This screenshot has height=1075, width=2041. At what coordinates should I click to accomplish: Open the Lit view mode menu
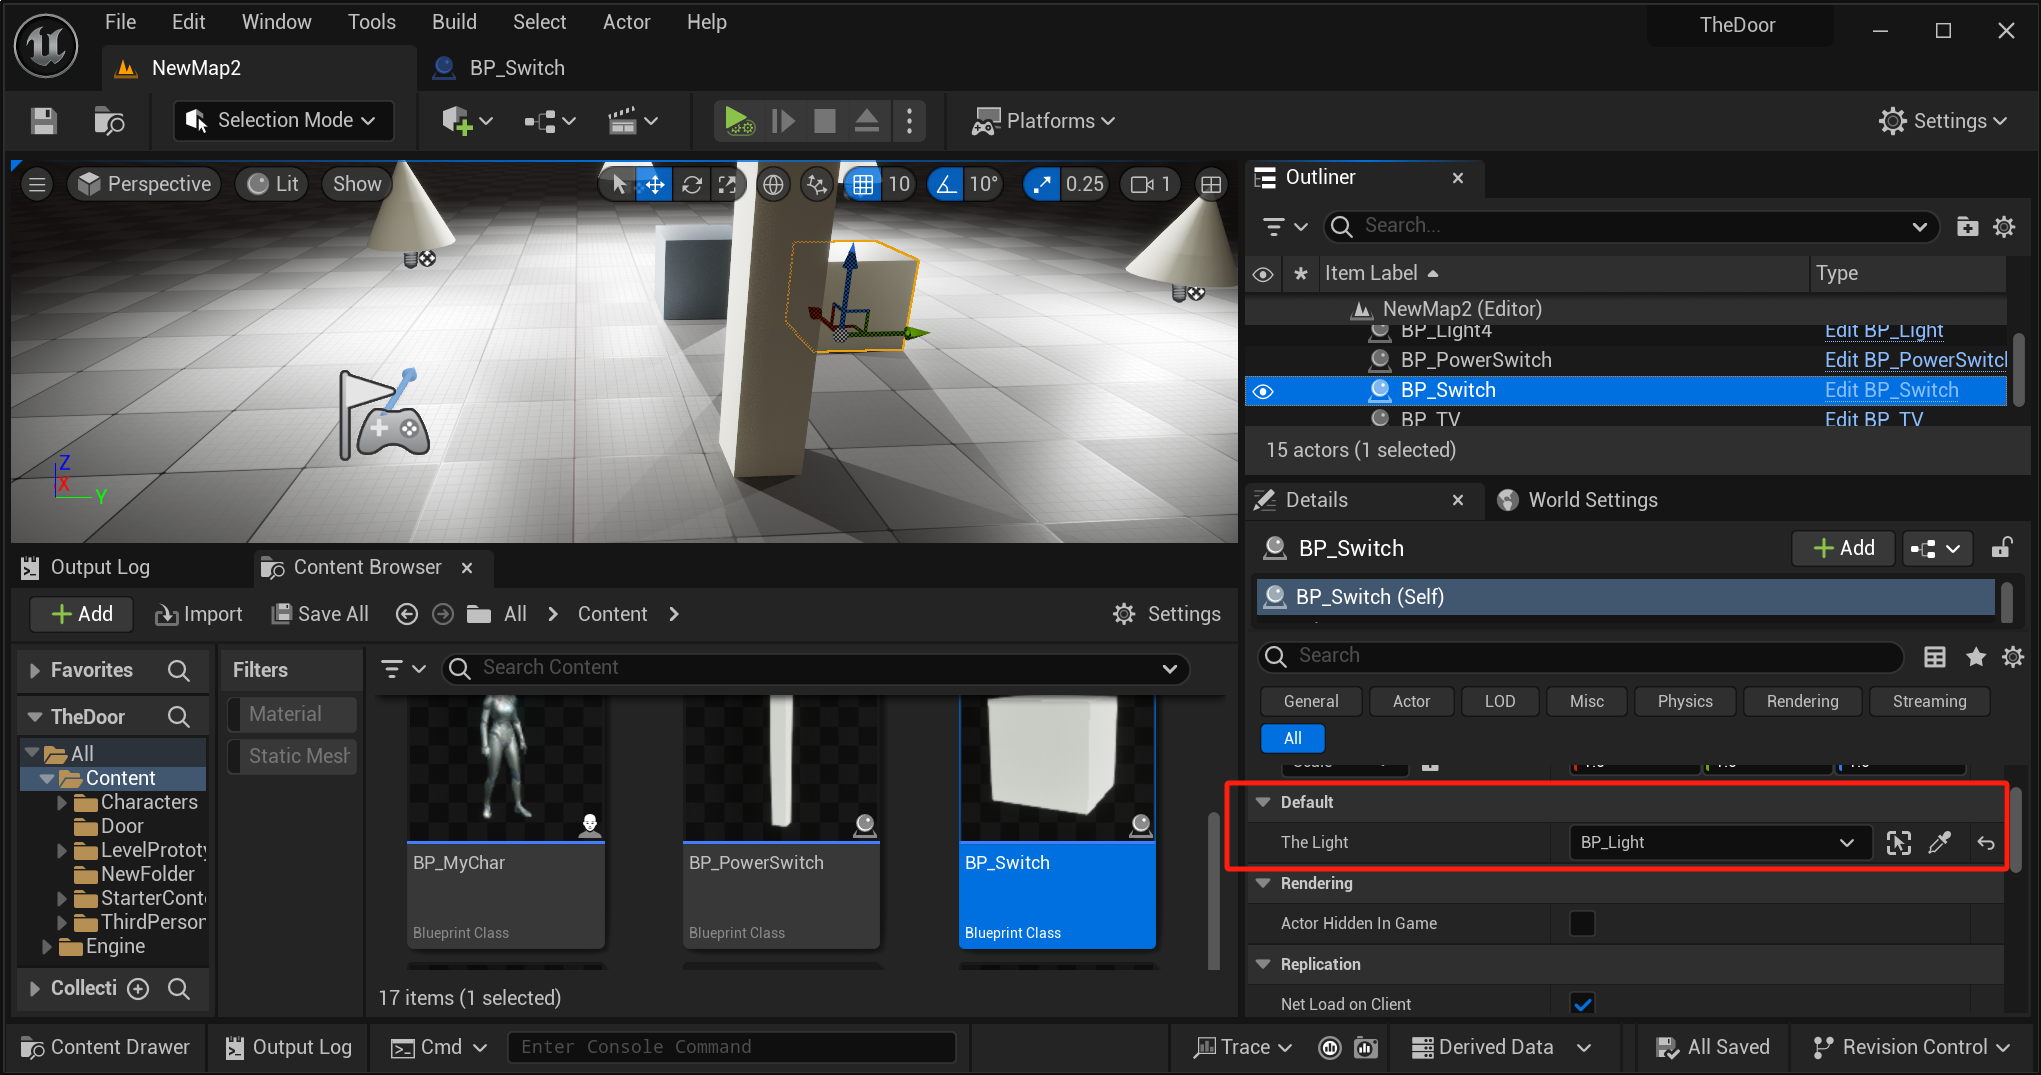click(273, 184)
